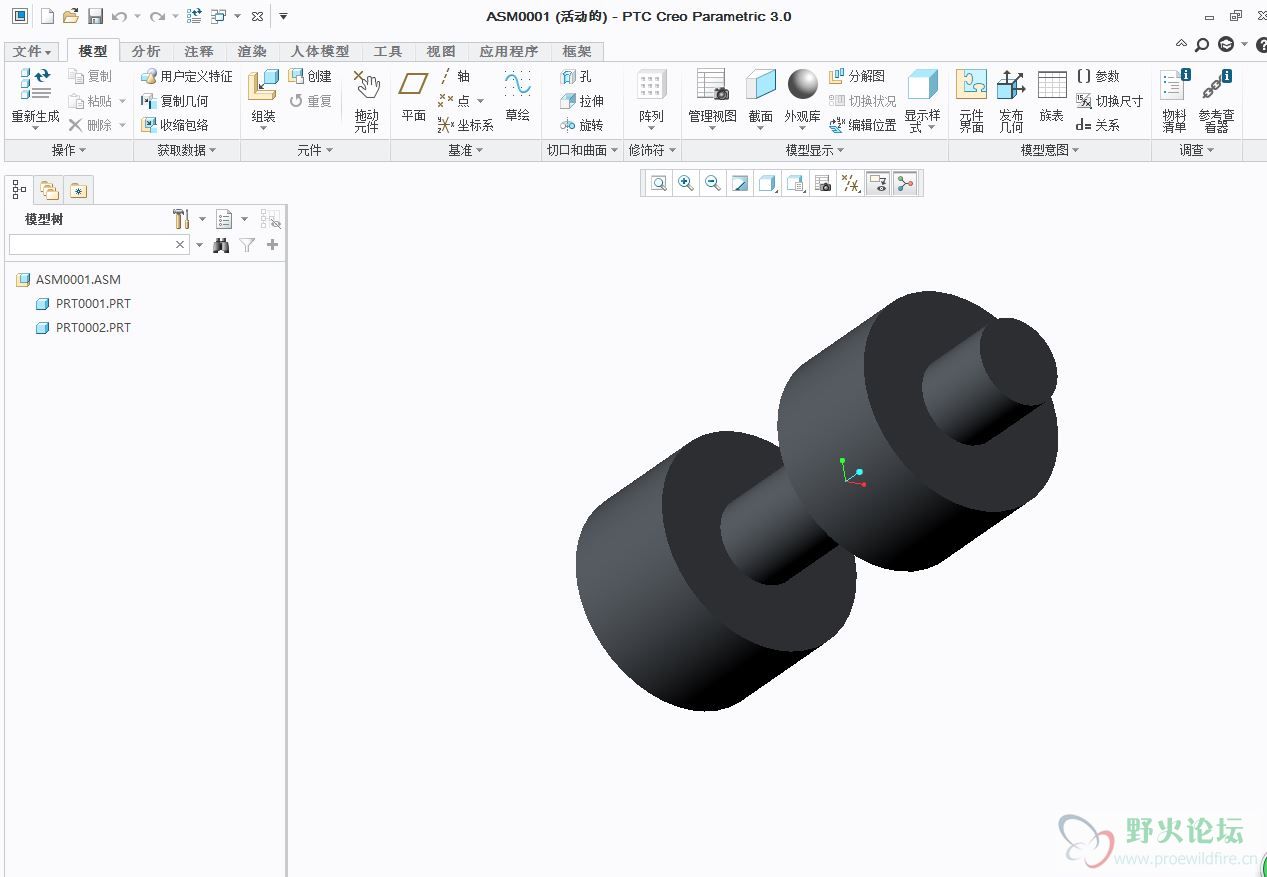The height and width of the screenshot is (877, 1267).
Task: Click the Zoom Out icon in graphics toolbar
Action: tap(712, 183)
